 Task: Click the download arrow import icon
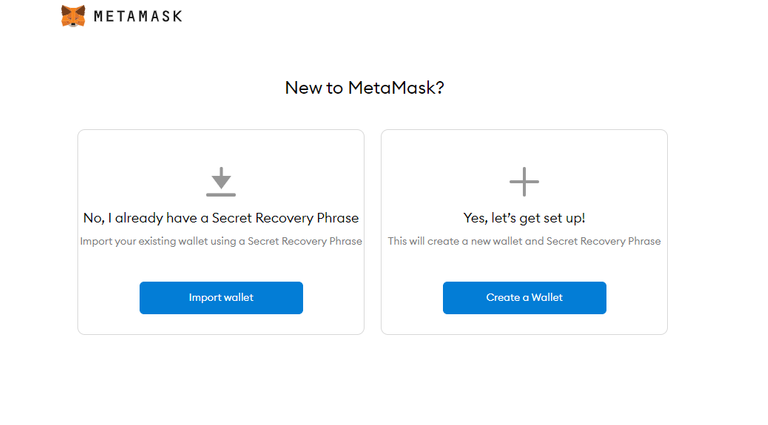(x=221, y=182)
